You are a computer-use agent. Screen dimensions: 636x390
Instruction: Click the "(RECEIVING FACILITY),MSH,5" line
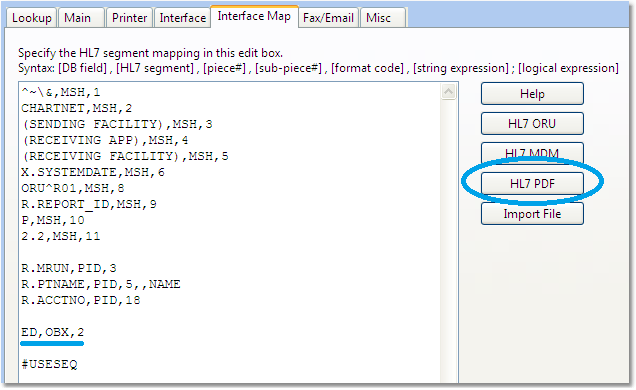coord(125,156)
